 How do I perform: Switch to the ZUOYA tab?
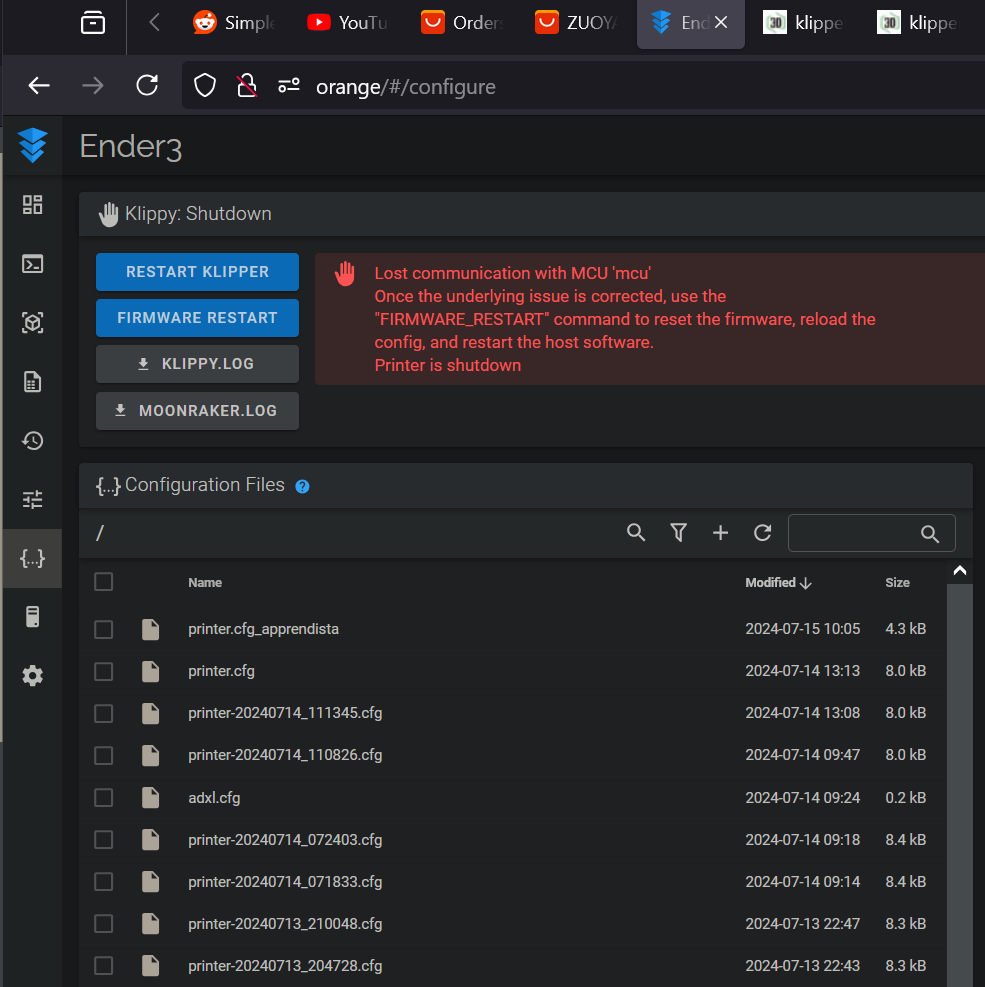point(575,23)
